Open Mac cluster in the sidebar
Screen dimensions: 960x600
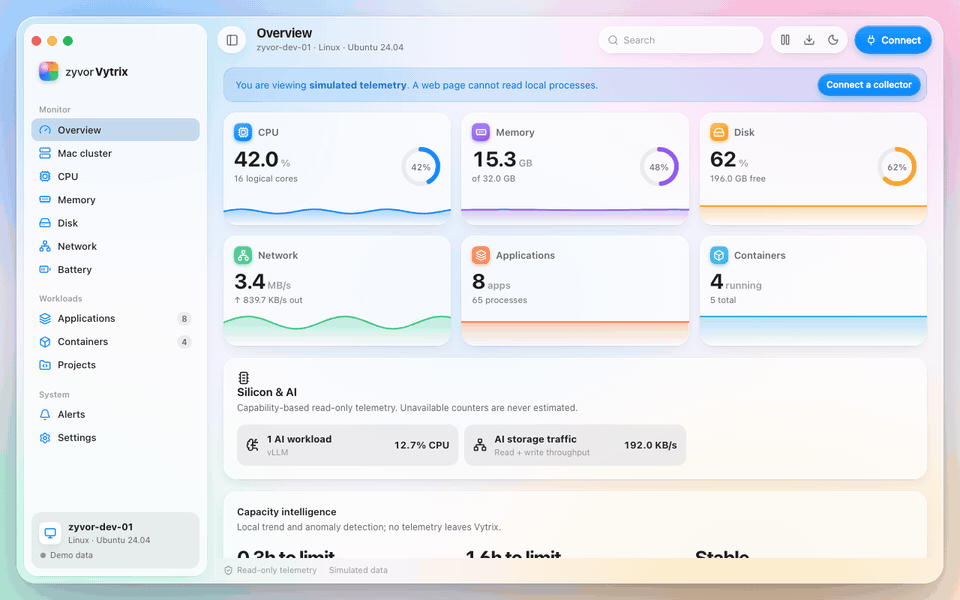[115, 153]
